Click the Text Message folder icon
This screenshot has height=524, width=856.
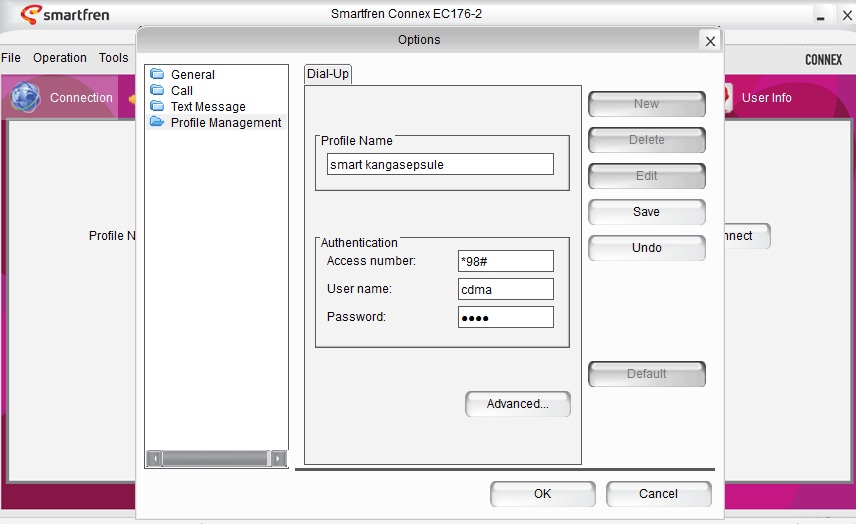pos(157,106)
